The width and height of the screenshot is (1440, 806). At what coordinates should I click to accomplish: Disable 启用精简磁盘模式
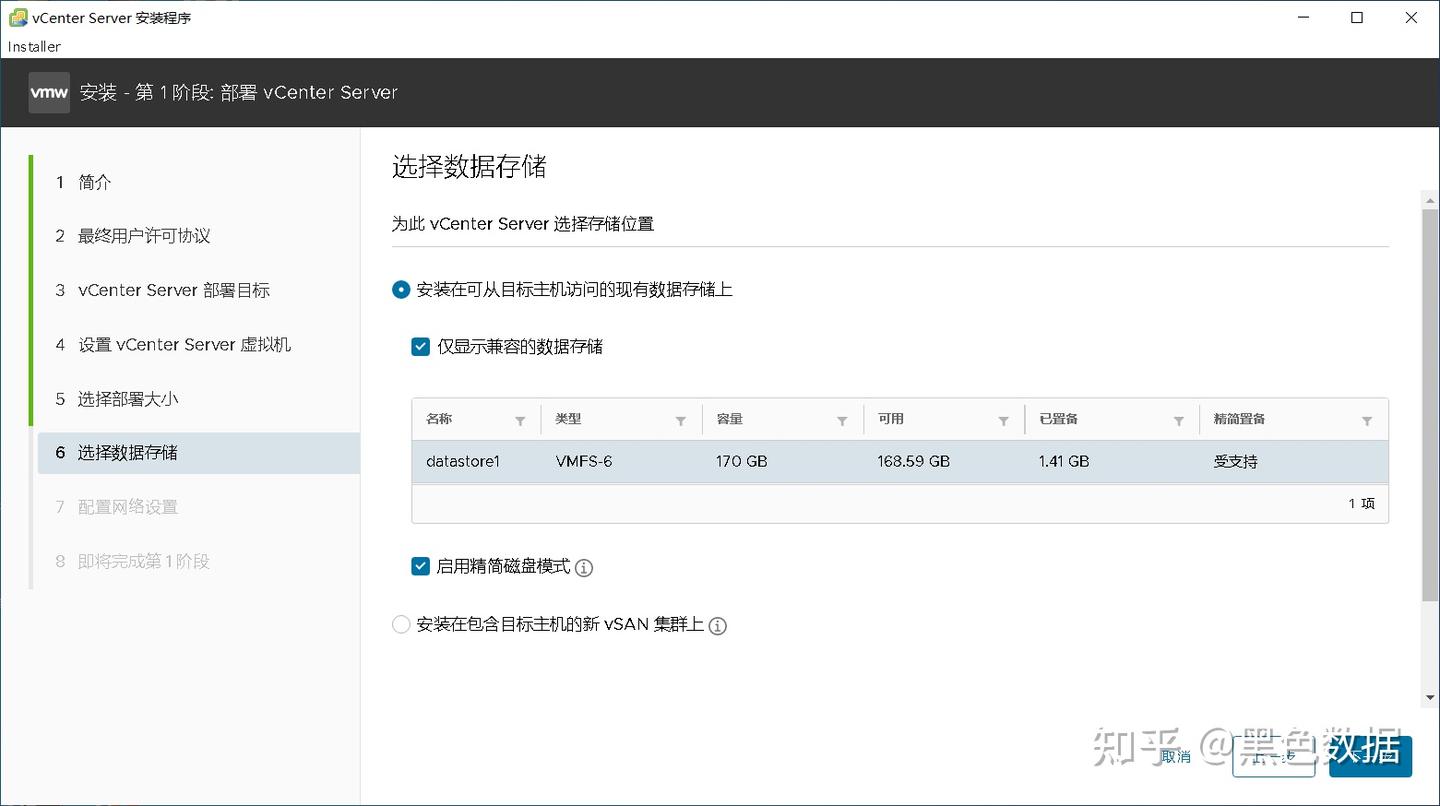click(420, 566)
